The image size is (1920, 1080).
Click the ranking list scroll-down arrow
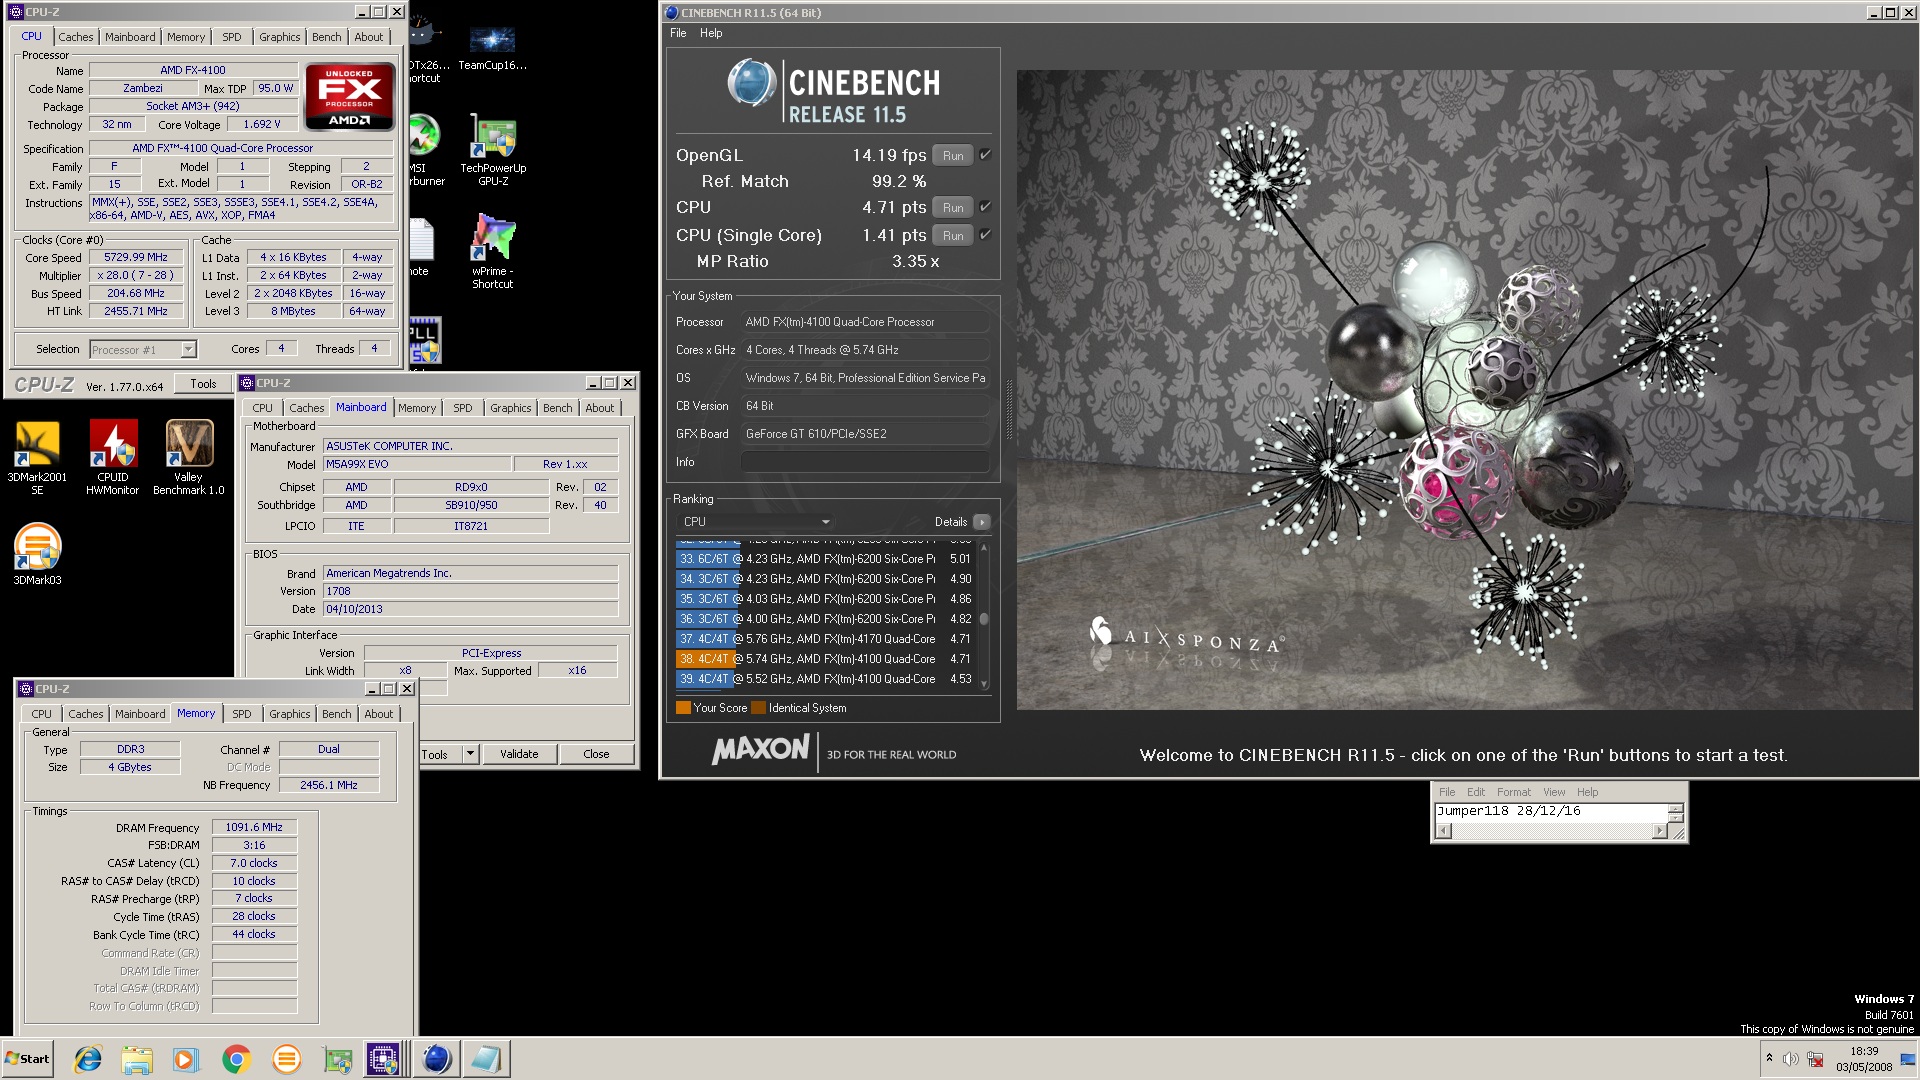pos(984,685)
